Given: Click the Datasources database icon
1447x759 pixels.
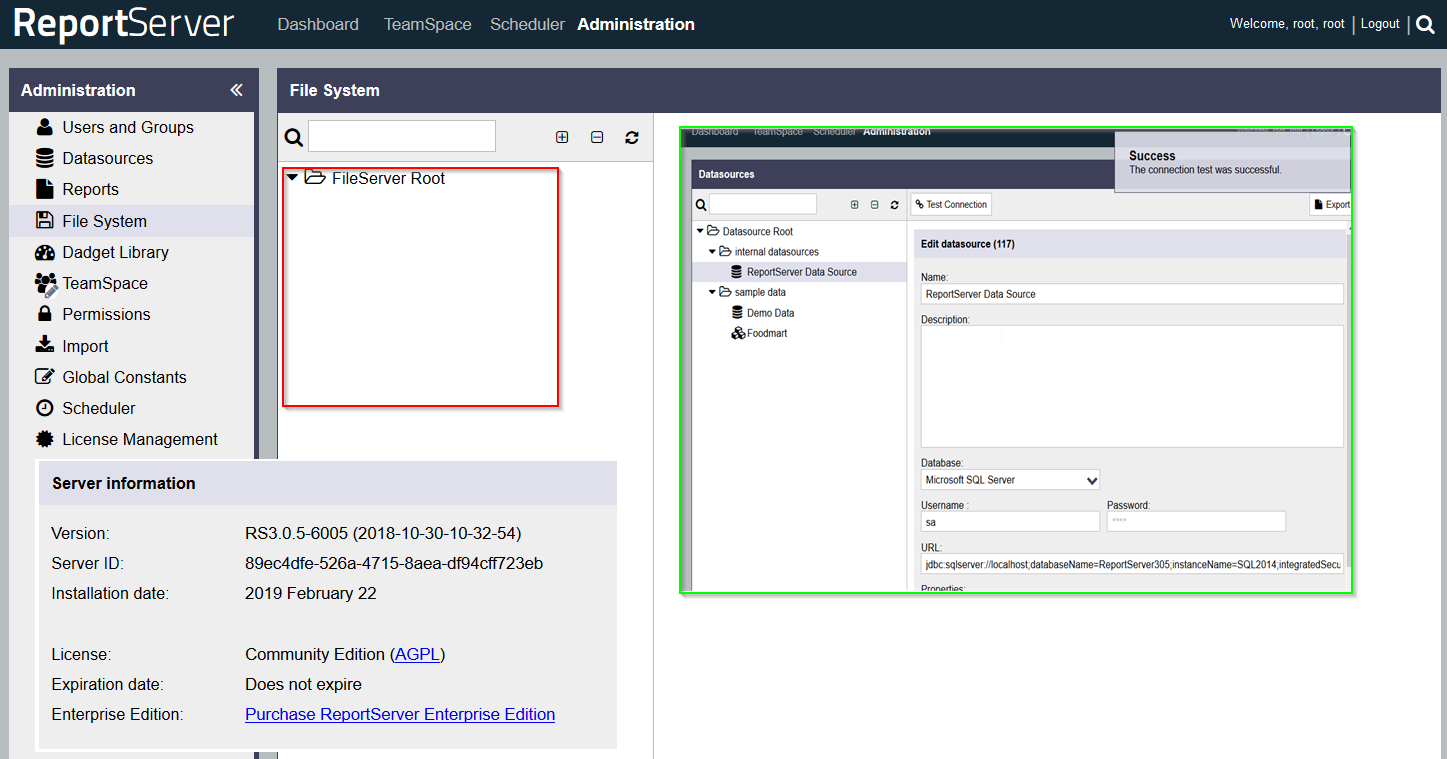Looking at the screenshot, I should coord(45,158).
